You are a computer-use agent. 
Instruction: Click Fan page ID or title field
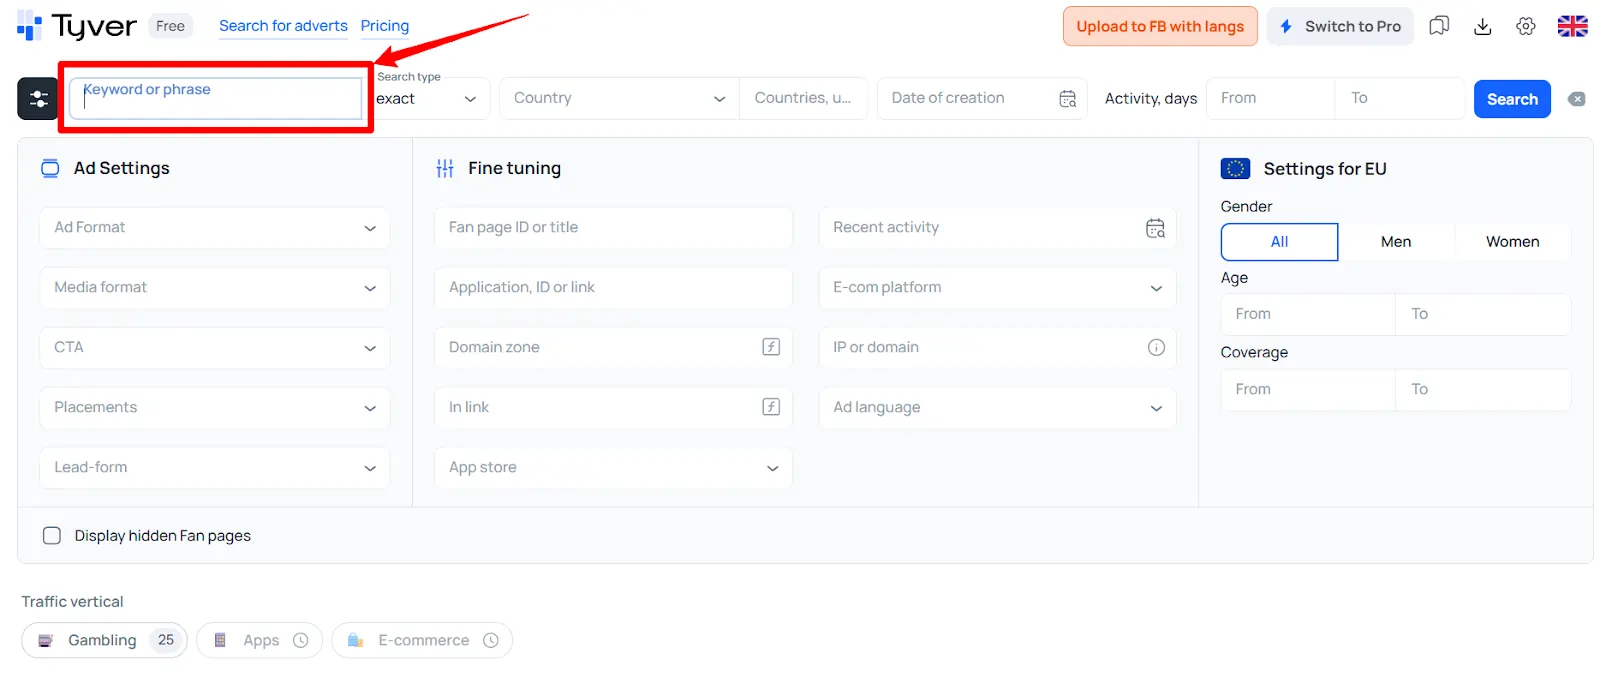pyautogui.click(x=613, y=228)
